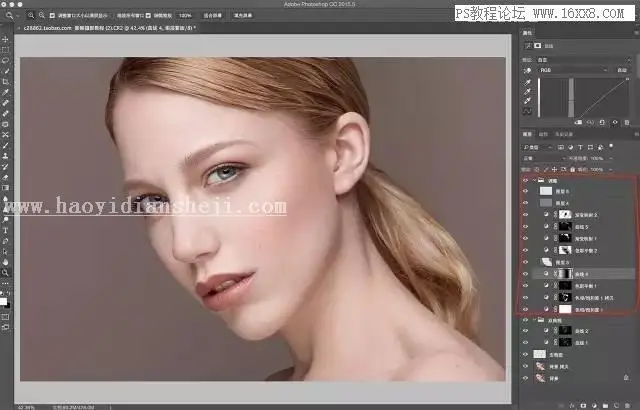Pick the black point eyedropper in Curves
The width and height of the screenshot is (640, 410).
click(x=528, y=82)
